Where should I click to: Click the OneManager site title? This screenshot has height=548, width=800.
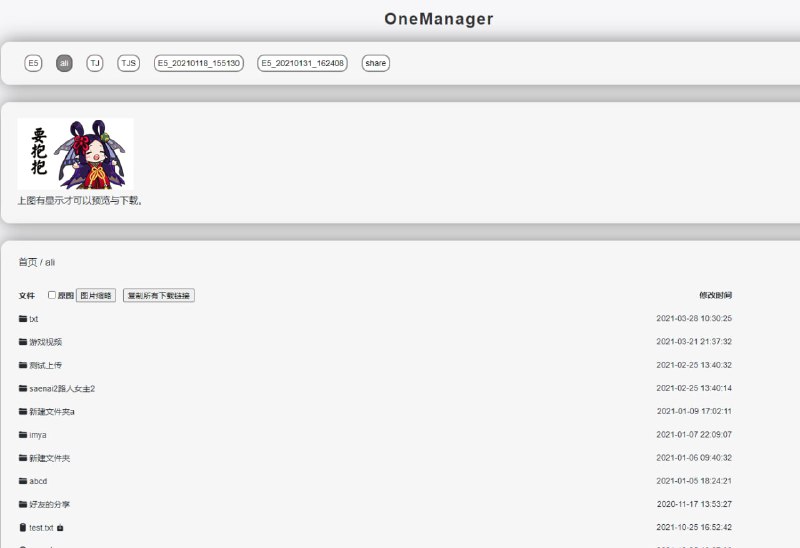(439, 19)
